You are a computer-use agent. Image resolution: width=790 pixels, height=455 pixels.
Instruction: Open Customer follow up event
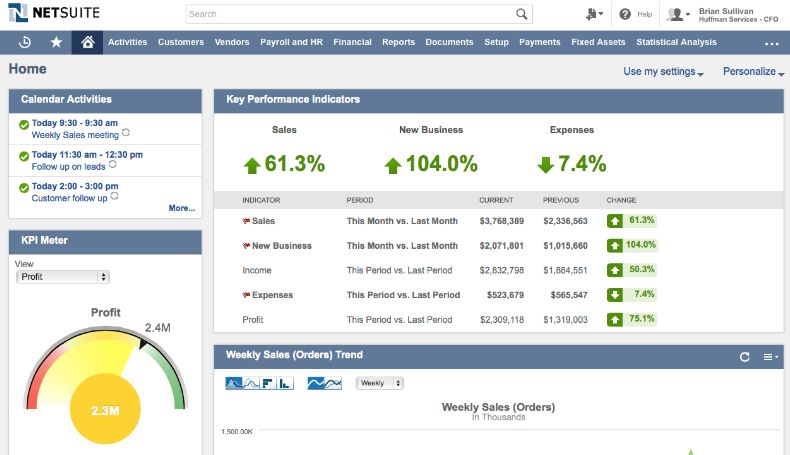click(x=70, y=199)
